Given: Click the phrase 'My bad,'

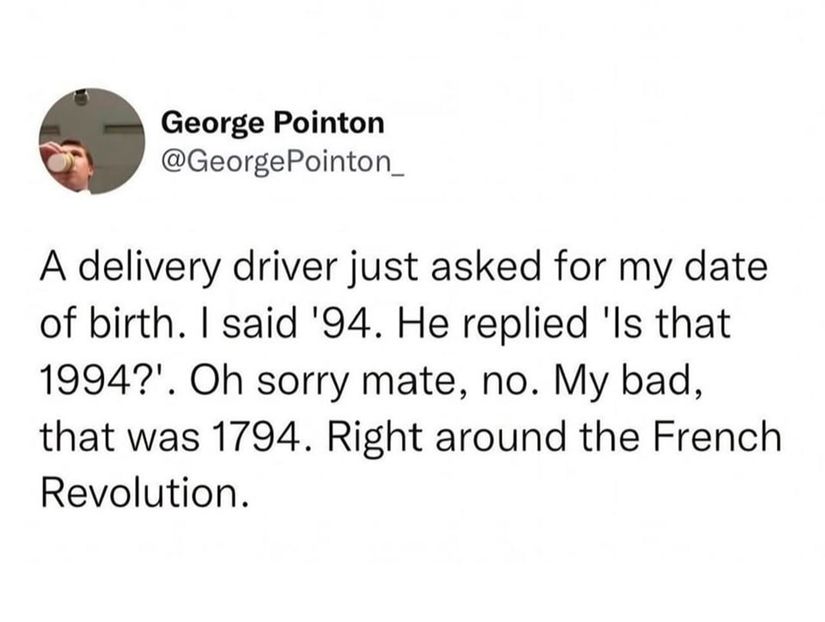Looking at the screenshot, I should pos(627,382).
